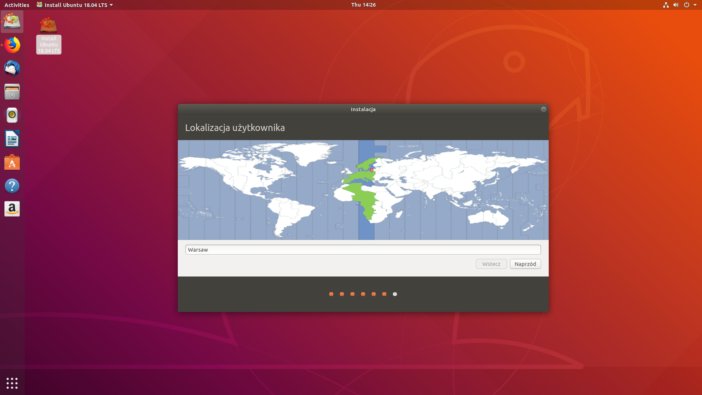Viewport: 702px width, 395px height.
Task: Open Ubuntu Software store icon
Action: 12,163
